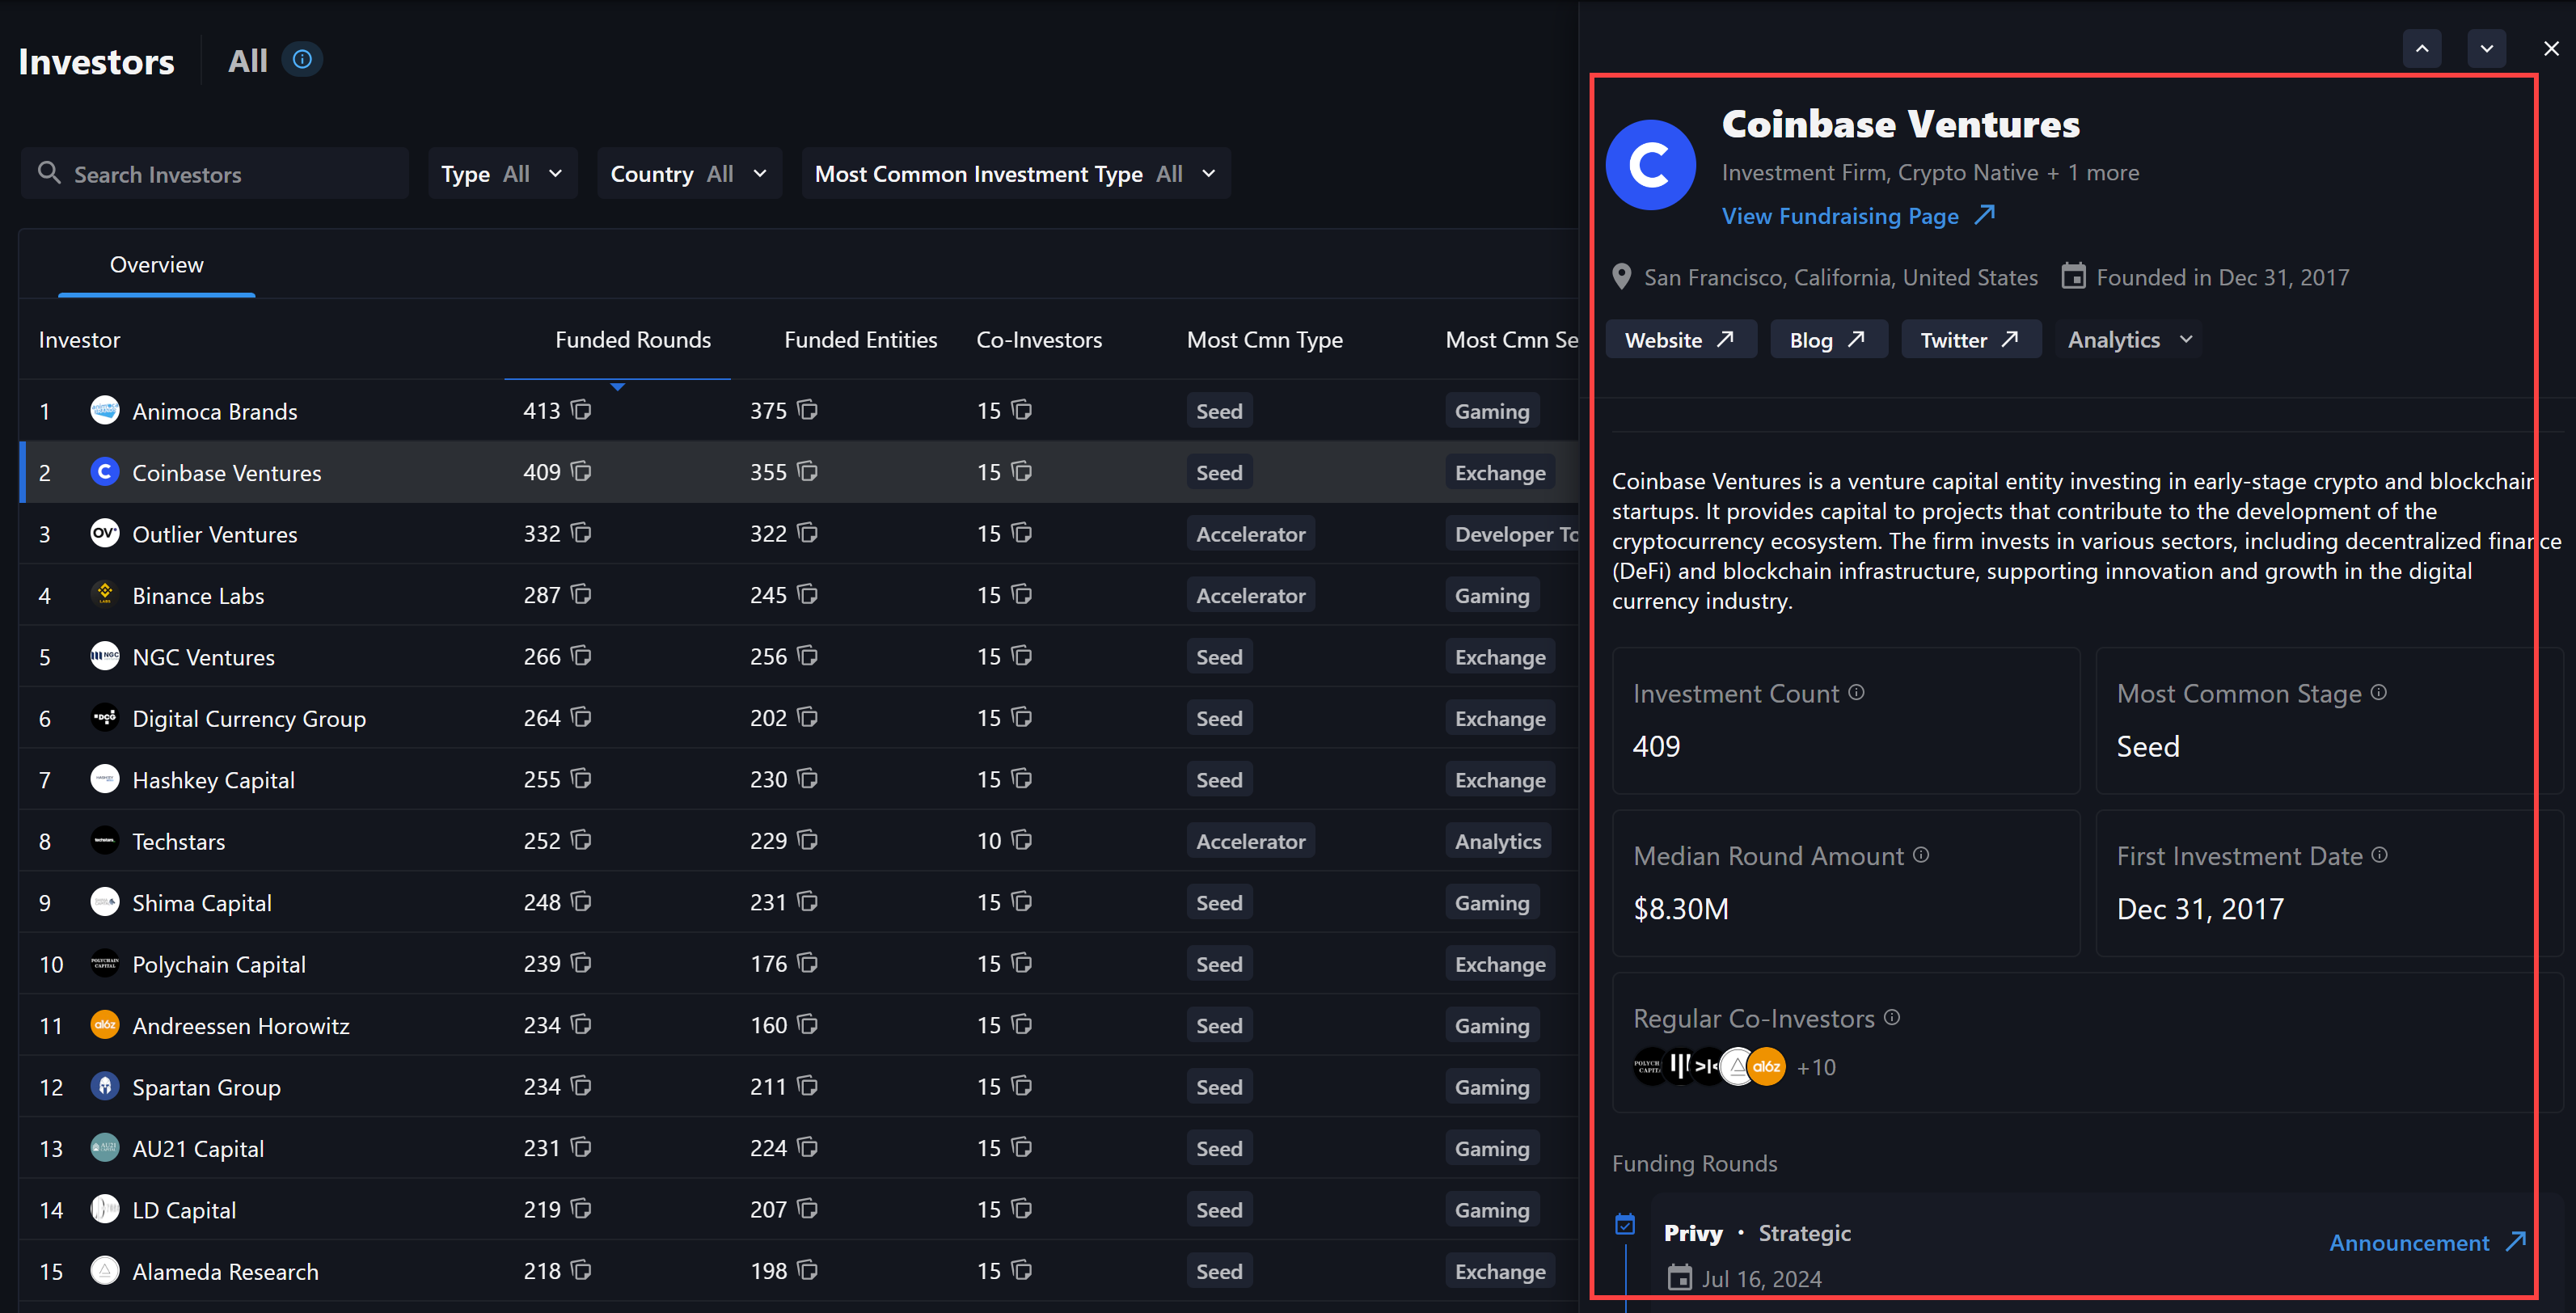Image resolution: width=2576 pixels, height=1313 pixels.
Task: Click Analytics sector tag in Techstars row
Action: pyautogui.click(x=1497, y=841)
